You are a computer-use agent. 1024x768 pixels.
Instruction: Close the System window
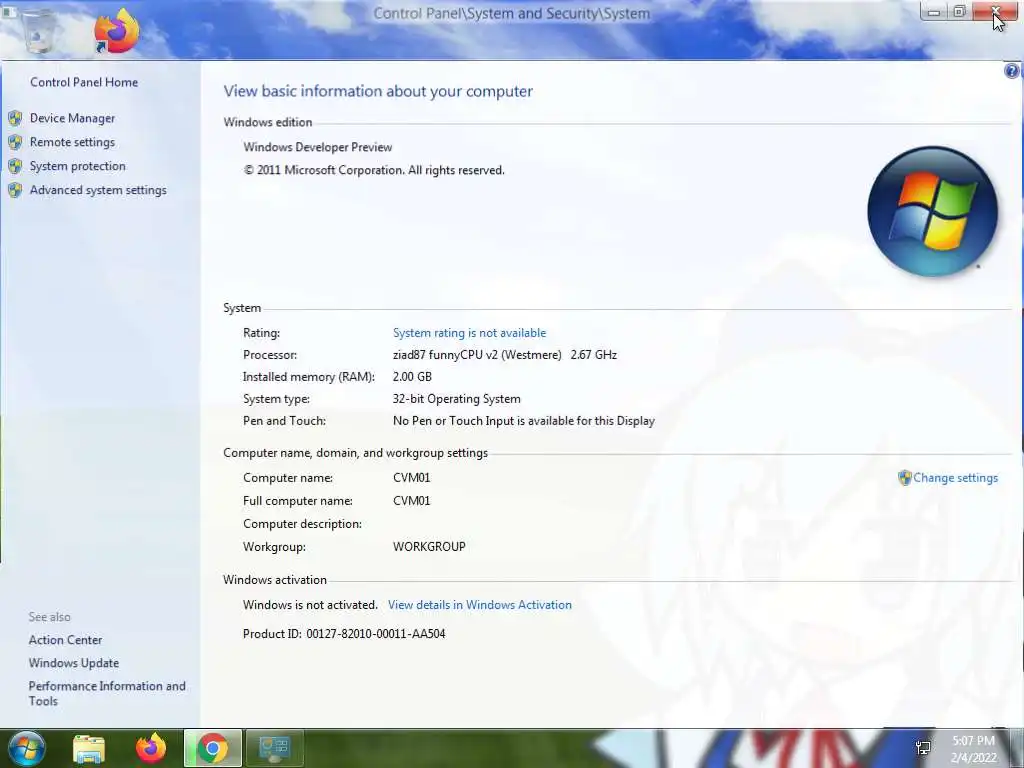coord(995,12)
